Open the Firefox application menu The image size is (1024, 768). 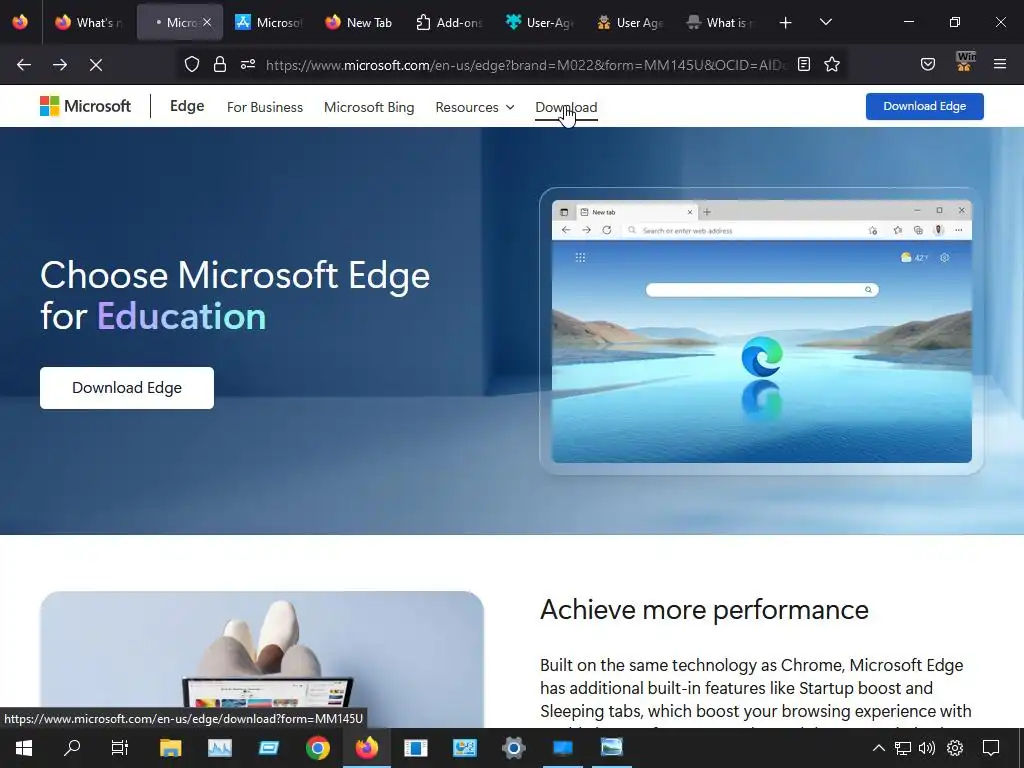(1000, 64)
